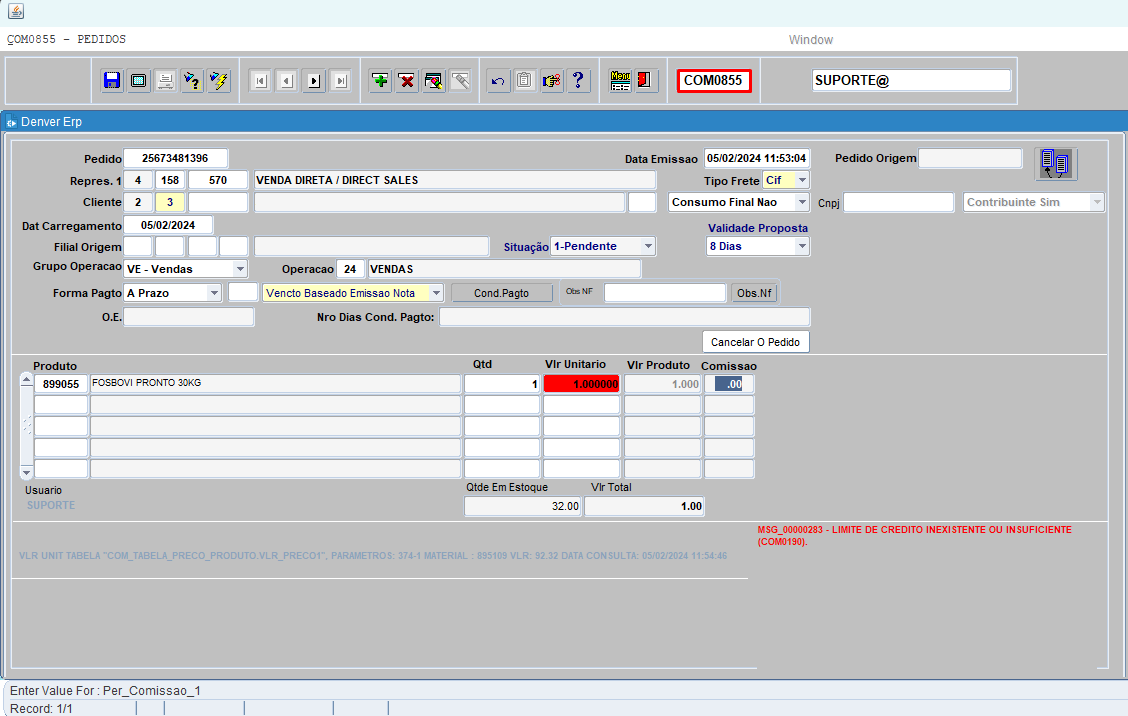1128x716 pixels.
Task: Open the Menu icon in toolbar
Action: (620, 81)
